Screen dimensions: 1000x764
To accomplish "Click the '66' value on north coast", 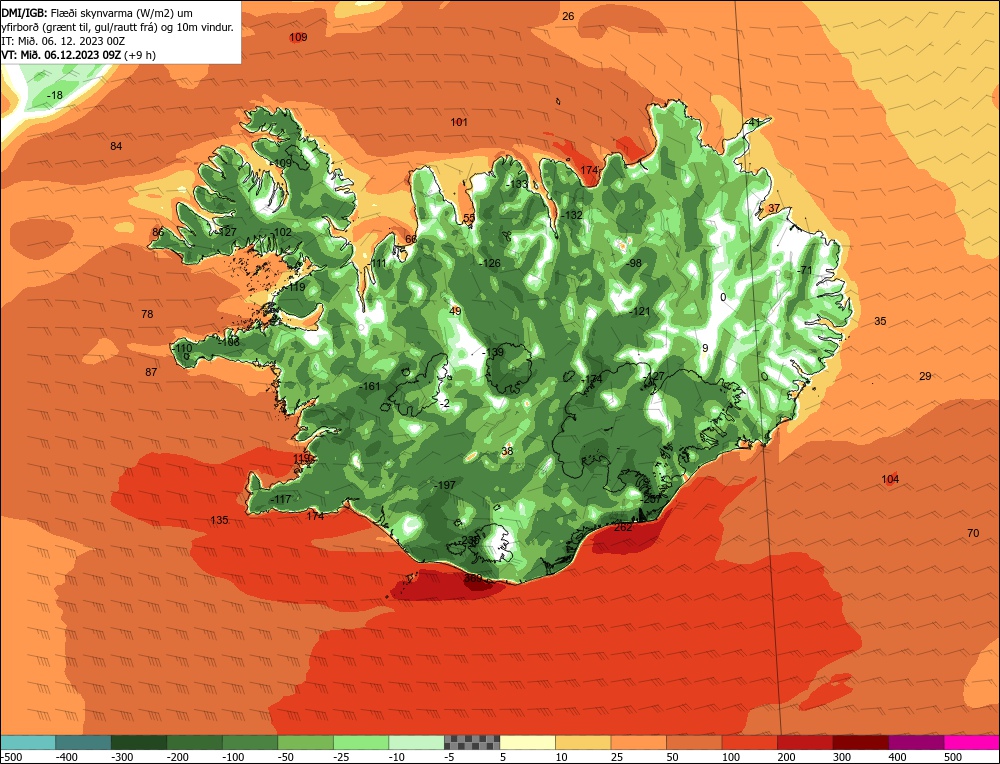I will pyautogui.click(x=411, y=240).
